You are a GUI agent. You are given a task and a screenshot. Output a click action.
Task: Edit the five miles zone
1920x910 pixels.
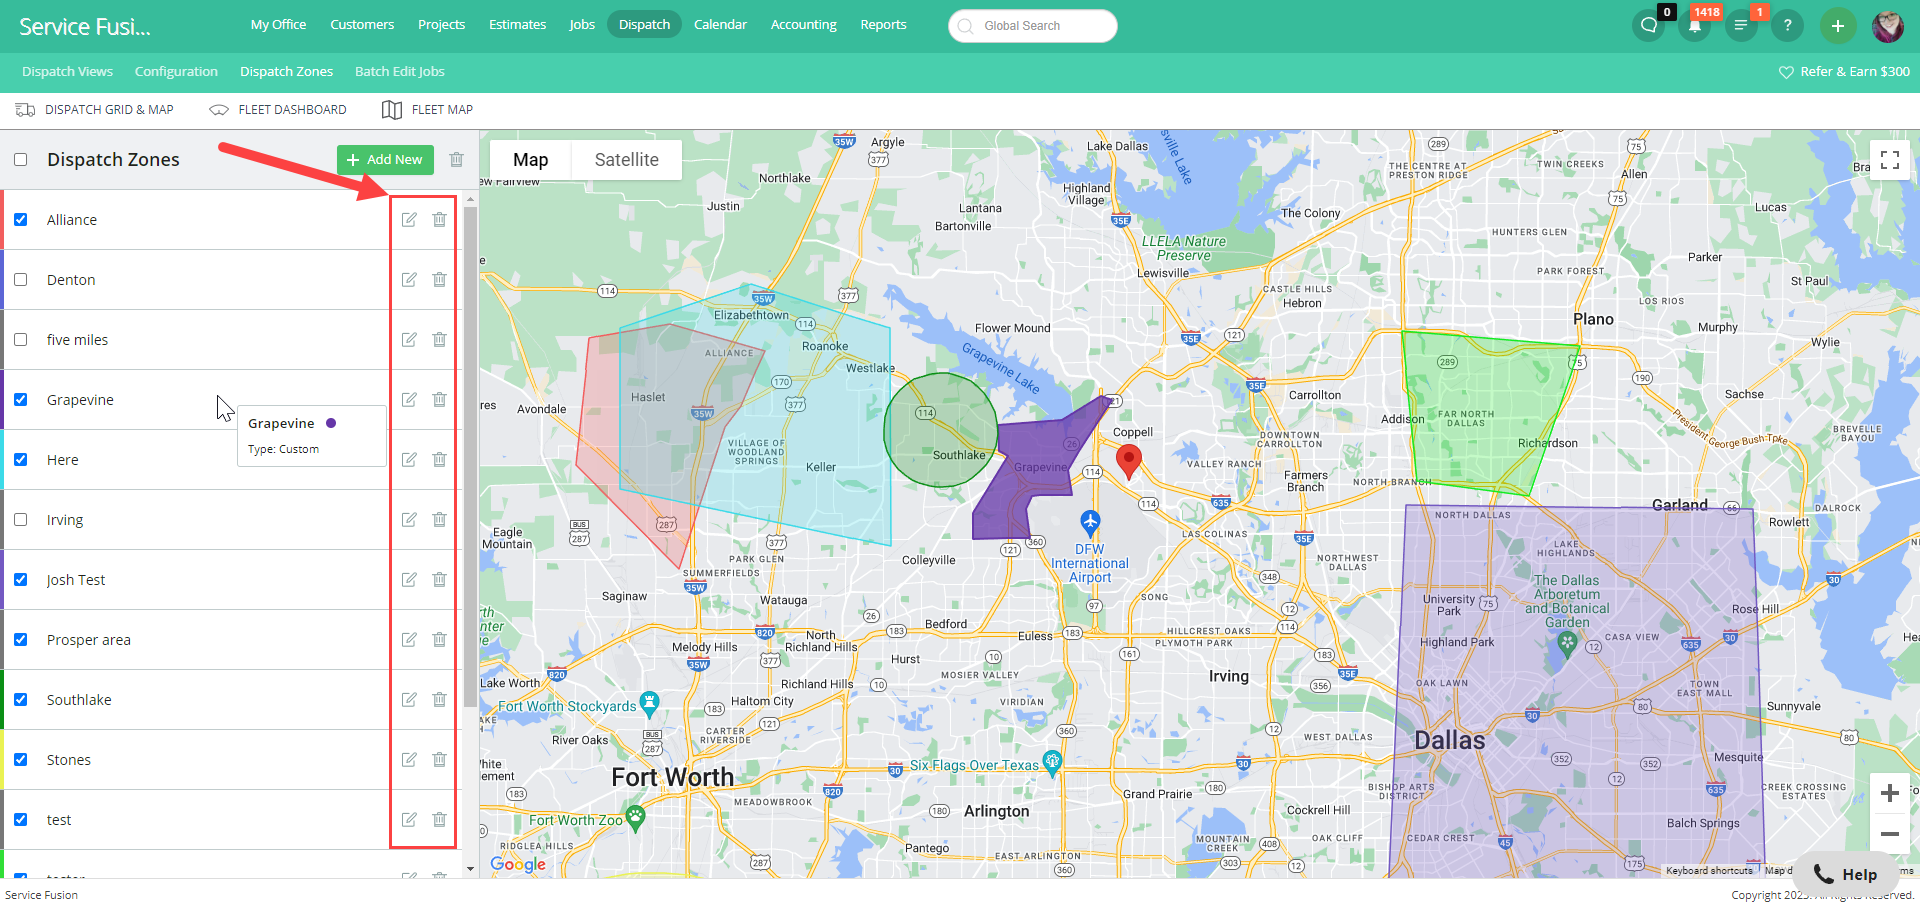point(409,340)
